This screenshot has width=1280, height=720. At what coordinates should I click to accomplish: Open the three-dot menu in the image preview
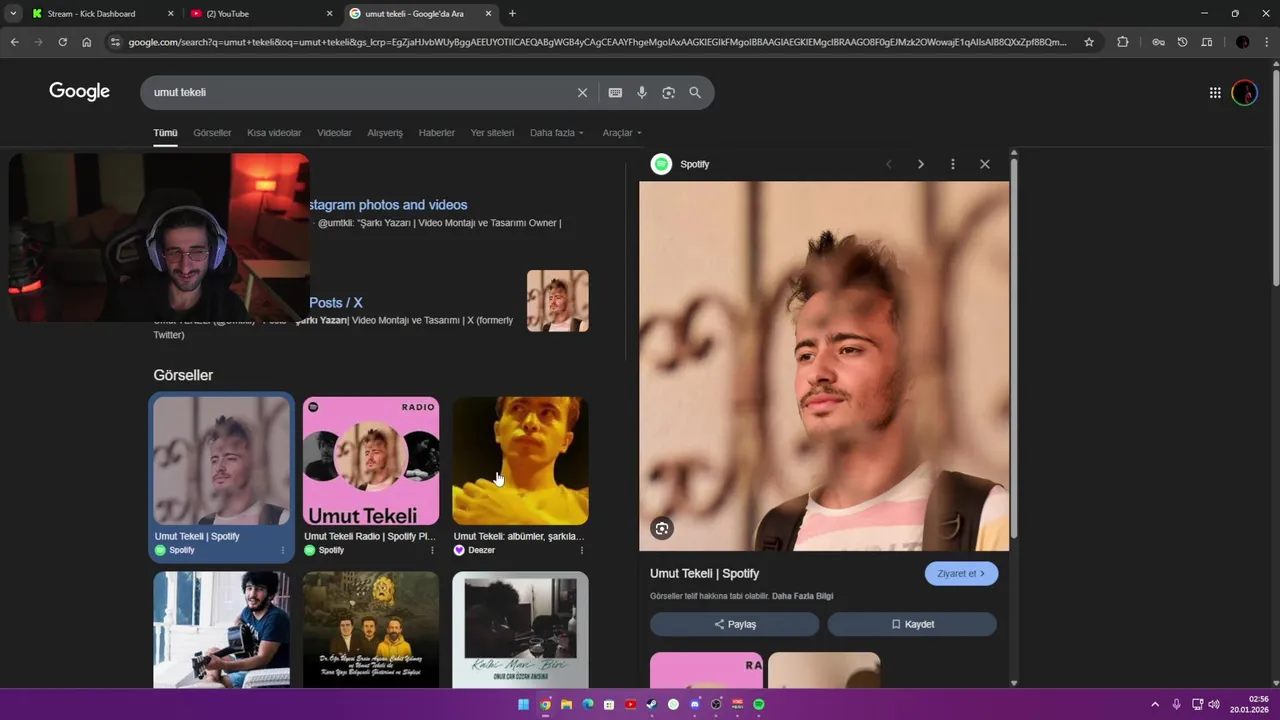point(952,164)
